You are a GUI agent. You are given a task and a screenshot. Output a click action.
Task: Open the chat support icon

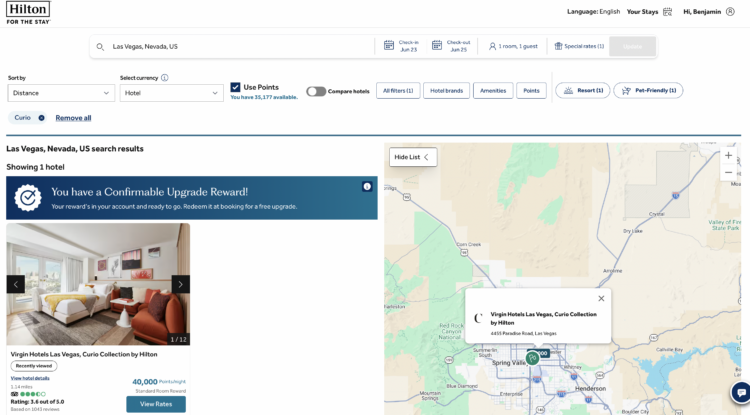[739, 392]
